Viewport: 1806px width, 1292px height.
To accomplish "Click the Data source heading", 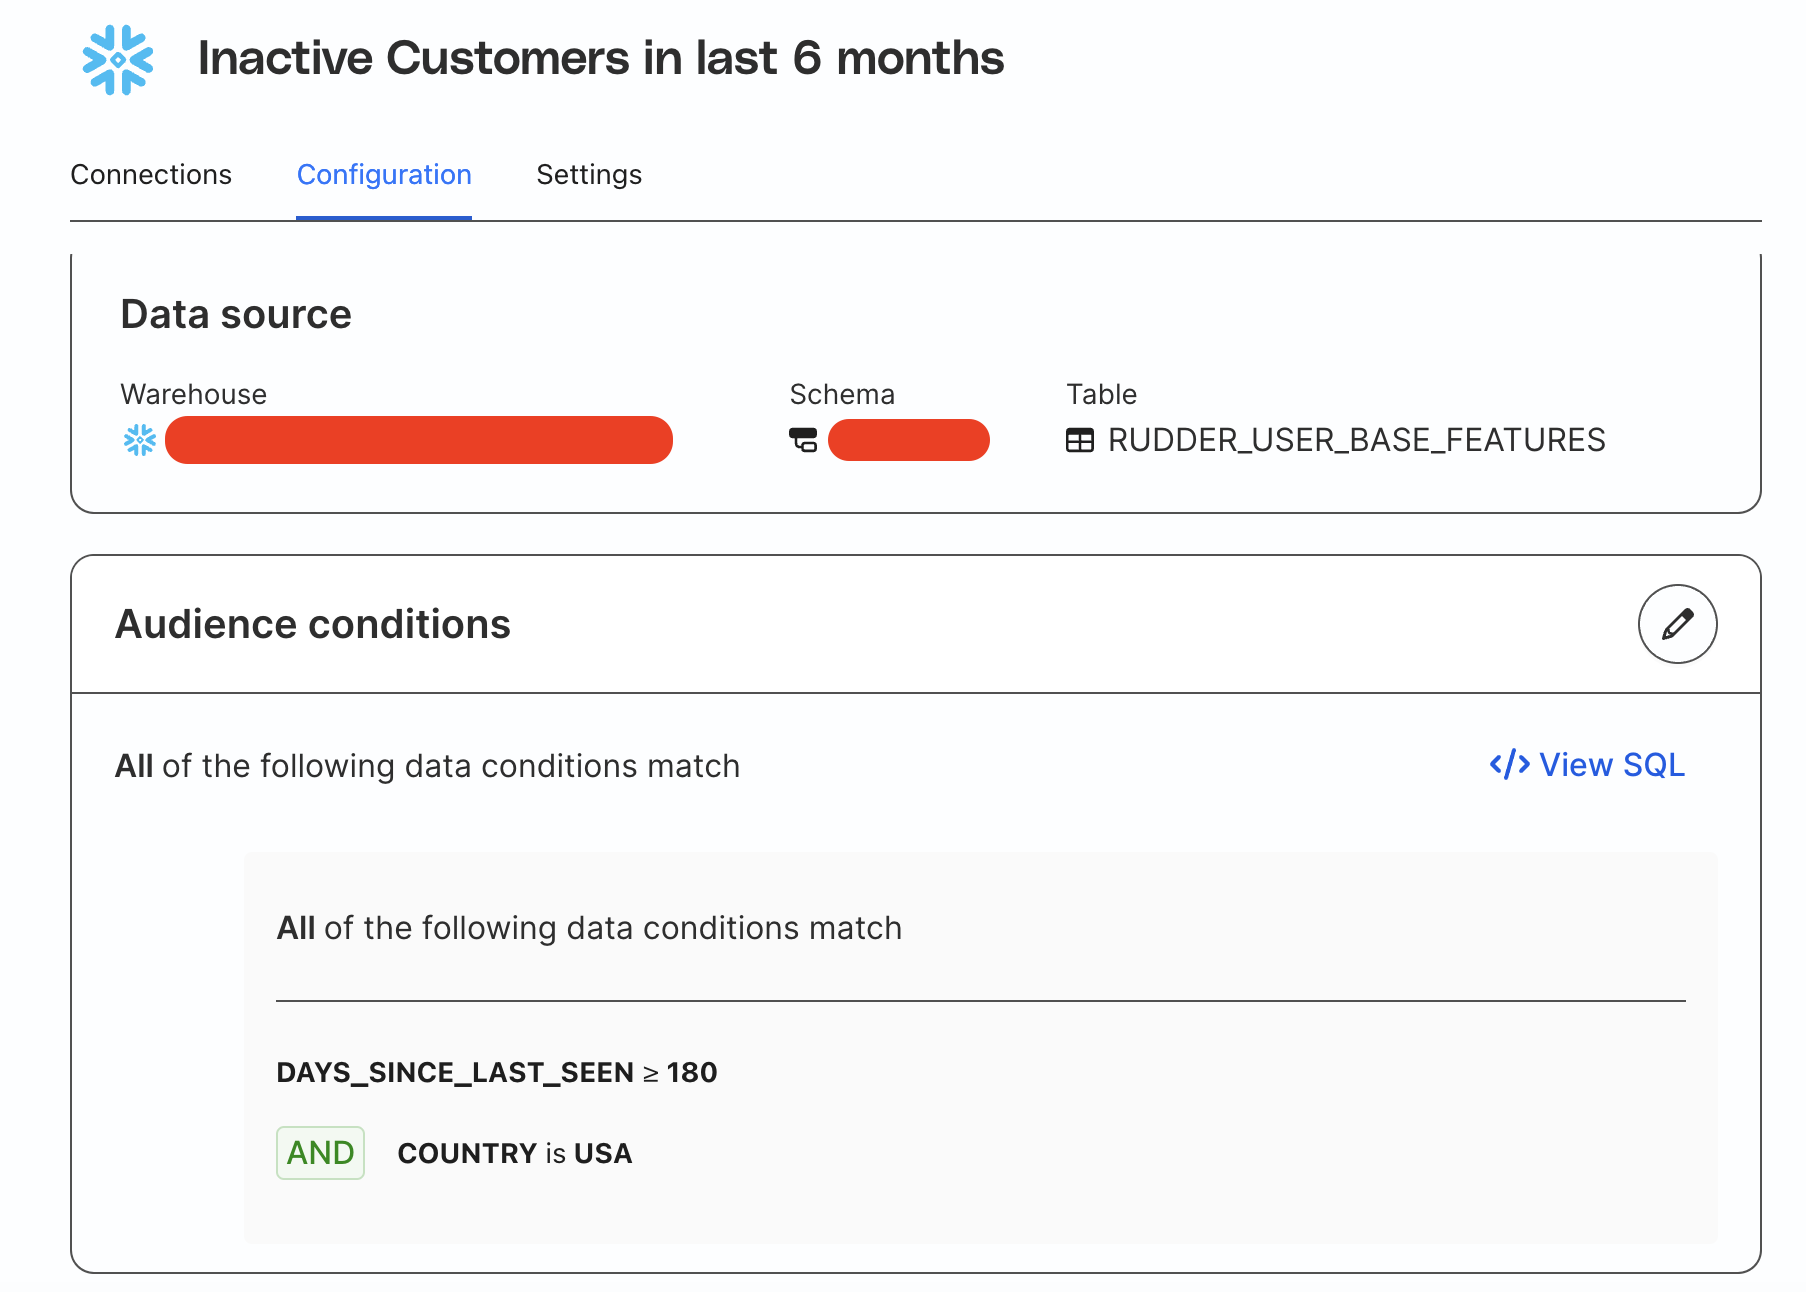I will (236, 314).
